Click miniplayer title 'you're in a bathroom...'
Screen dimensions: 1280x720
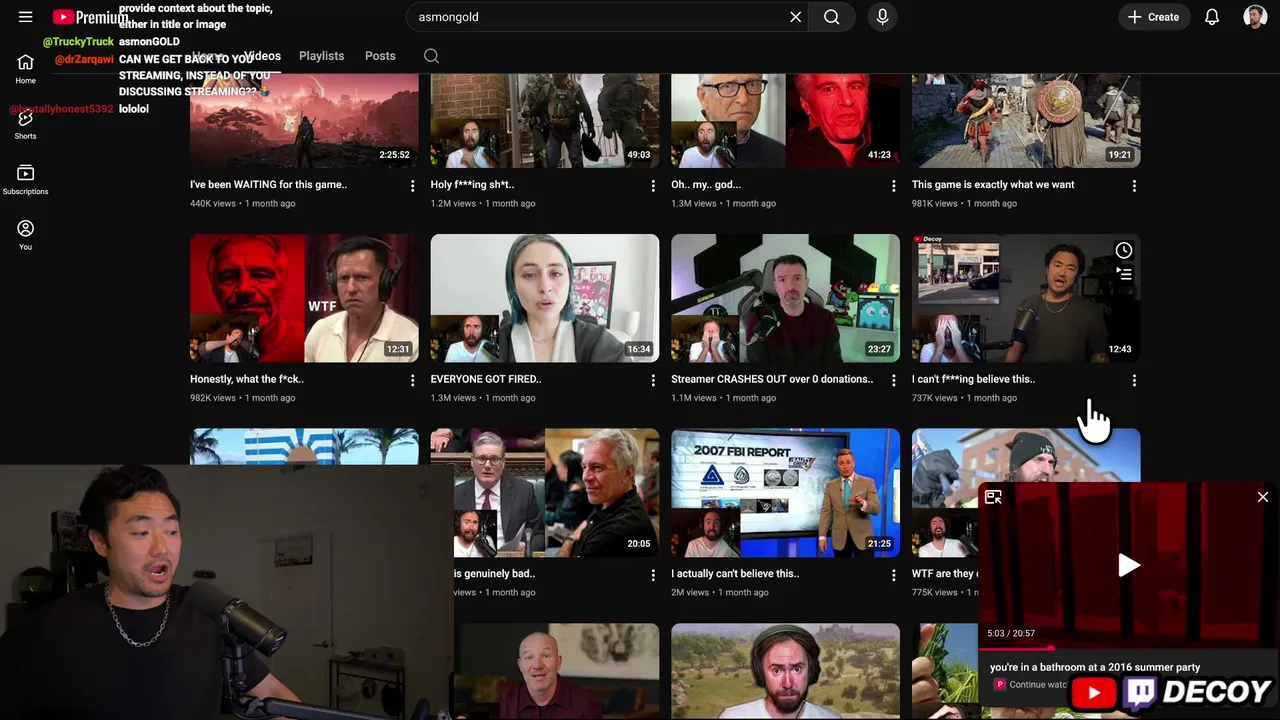1095,667
